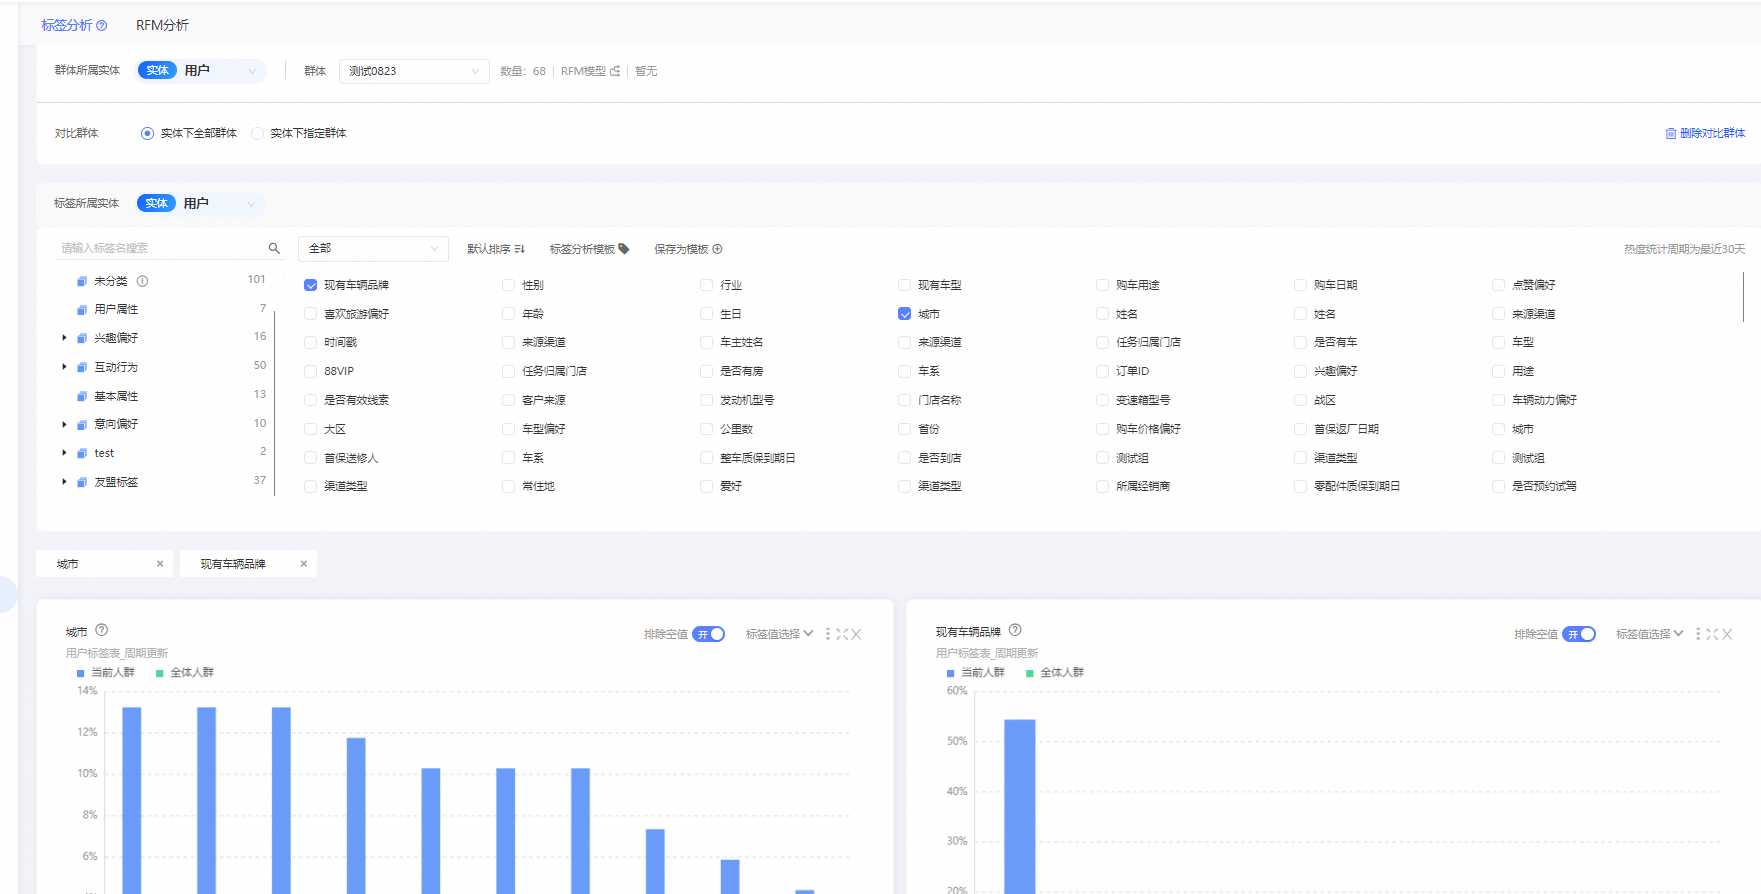This screenshot has width=1761, height=894.
Task: Select 未分类 category in tree
Action: tap(111, 281)
